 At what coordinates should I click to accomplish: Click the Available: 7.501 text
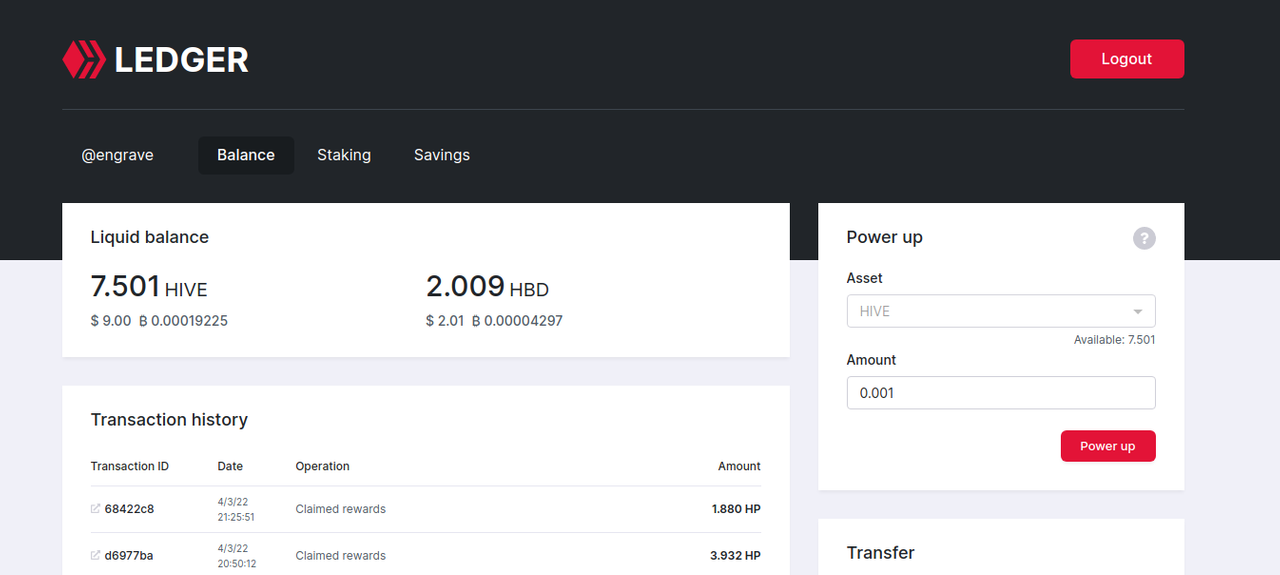[x=1115, y=340]
